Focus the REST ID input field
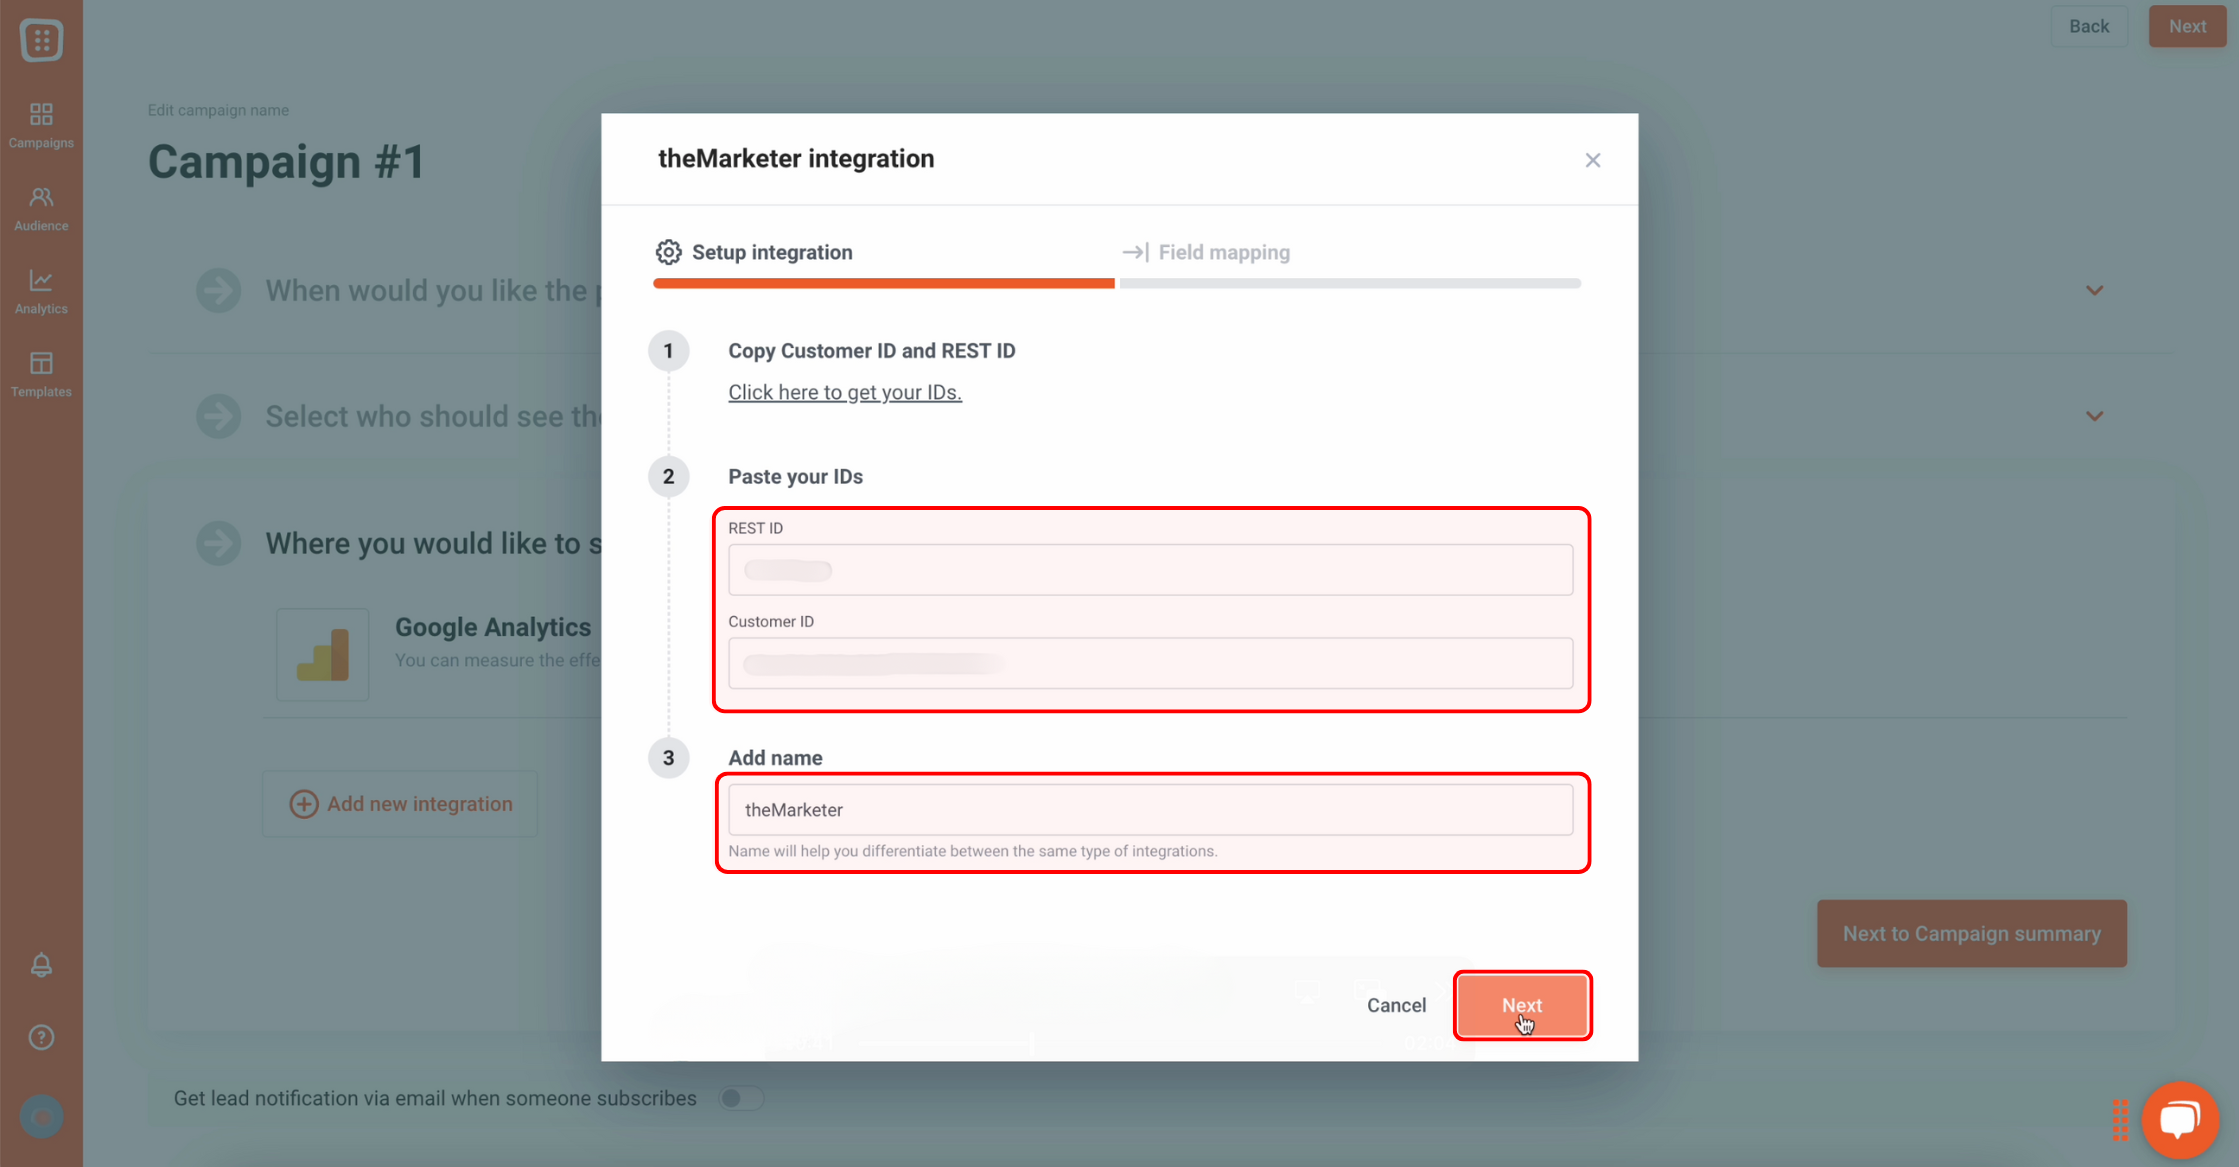Viewport: 2239px width, 1167px height. coord(1150,570)
